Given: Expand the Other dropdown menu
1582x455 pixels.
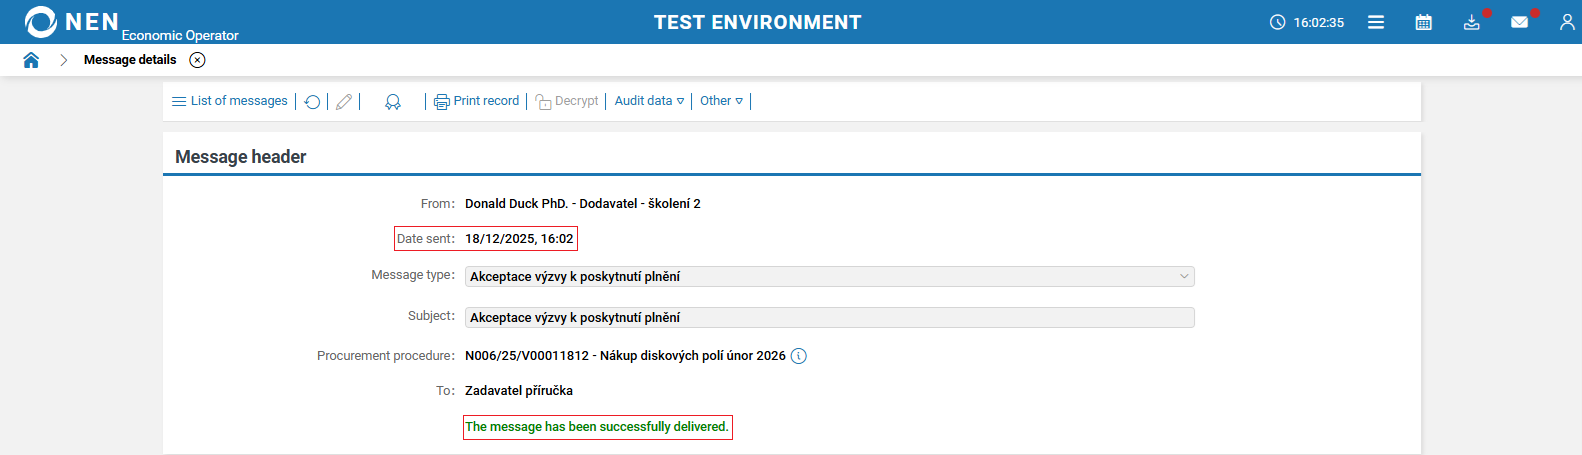Looking at the screenshot, I should (721, 101).
